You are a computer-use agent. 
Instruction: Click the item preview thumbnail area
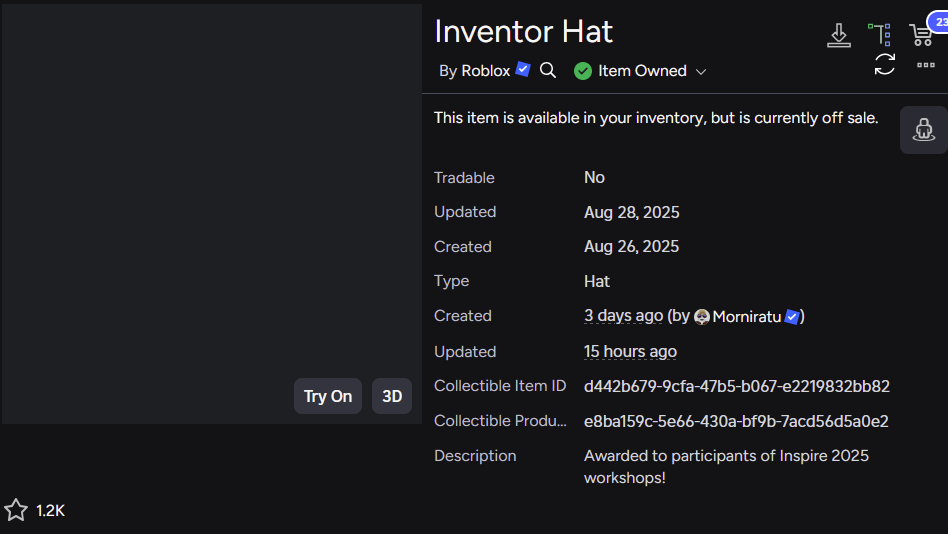tap(212, 213)
